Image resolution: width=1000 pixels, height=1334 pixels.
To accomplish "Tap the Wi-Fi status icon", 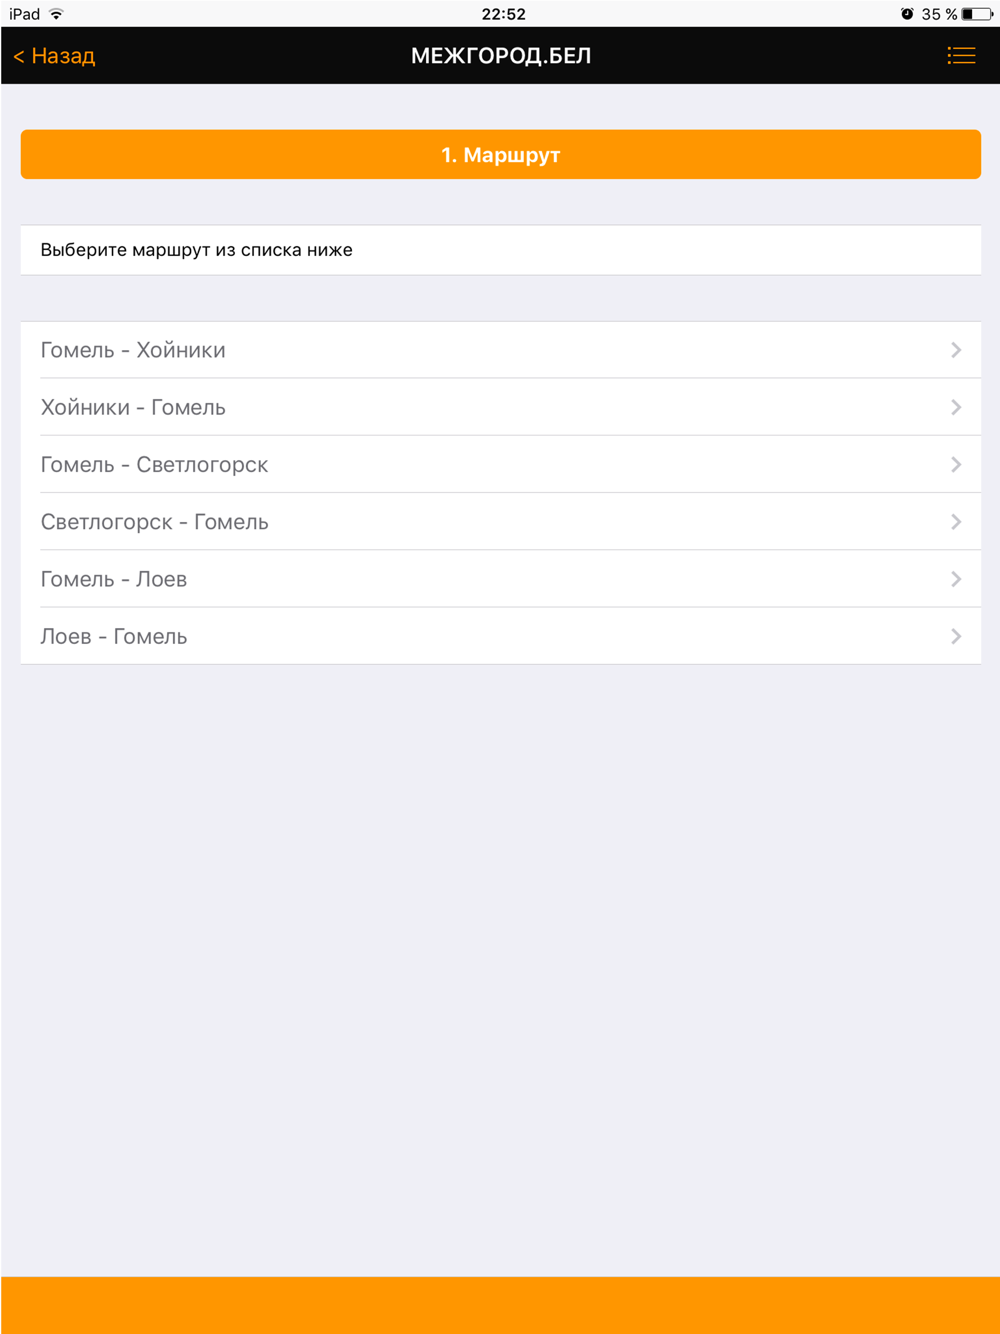I will pos(57,14).
